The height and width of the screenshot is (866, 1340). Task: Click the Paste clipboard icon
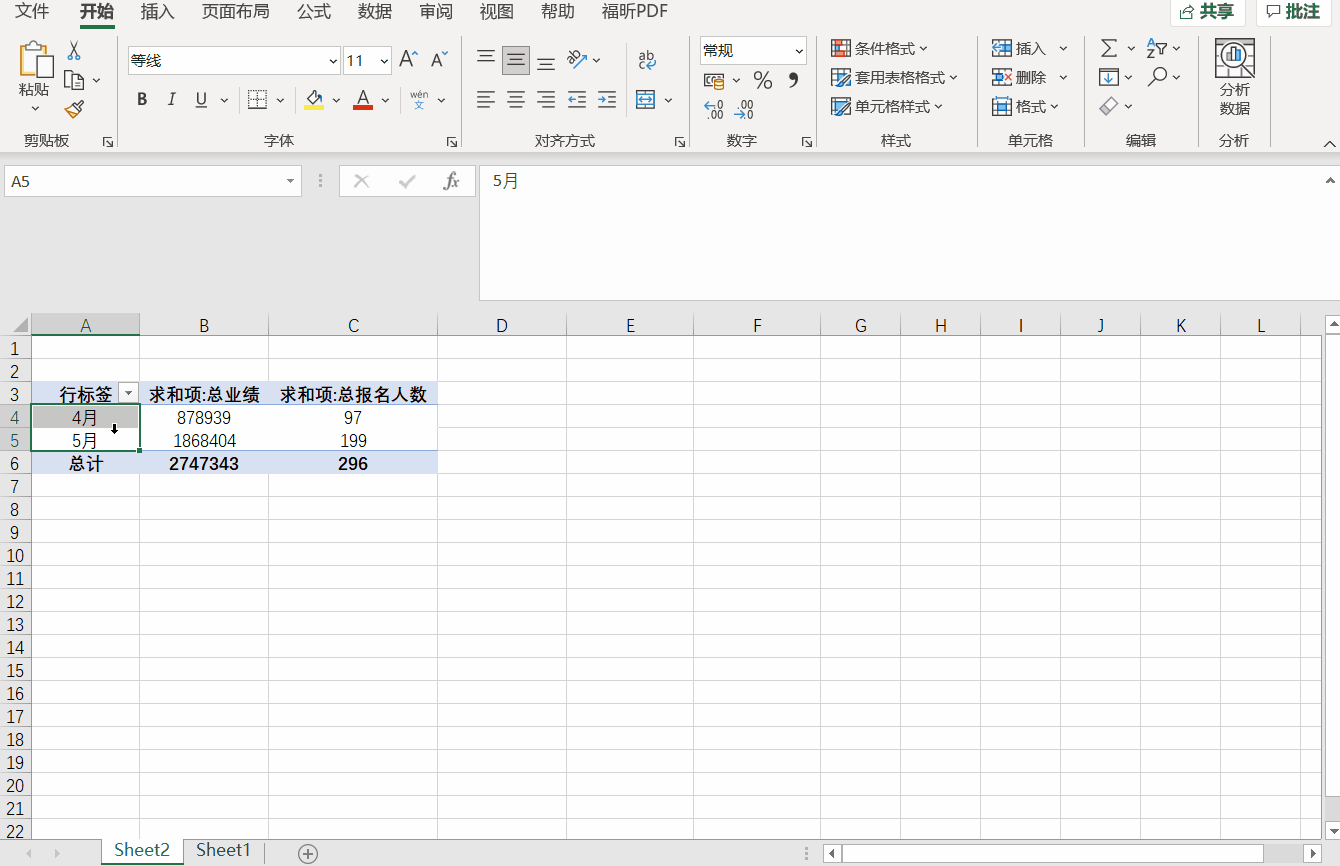35,61
